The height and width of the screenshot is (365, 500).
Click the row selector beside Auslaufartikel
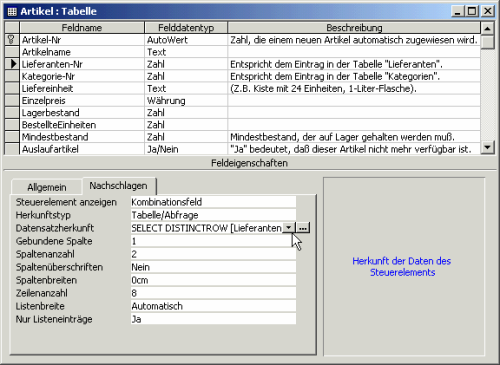click(x=12, y=149)
